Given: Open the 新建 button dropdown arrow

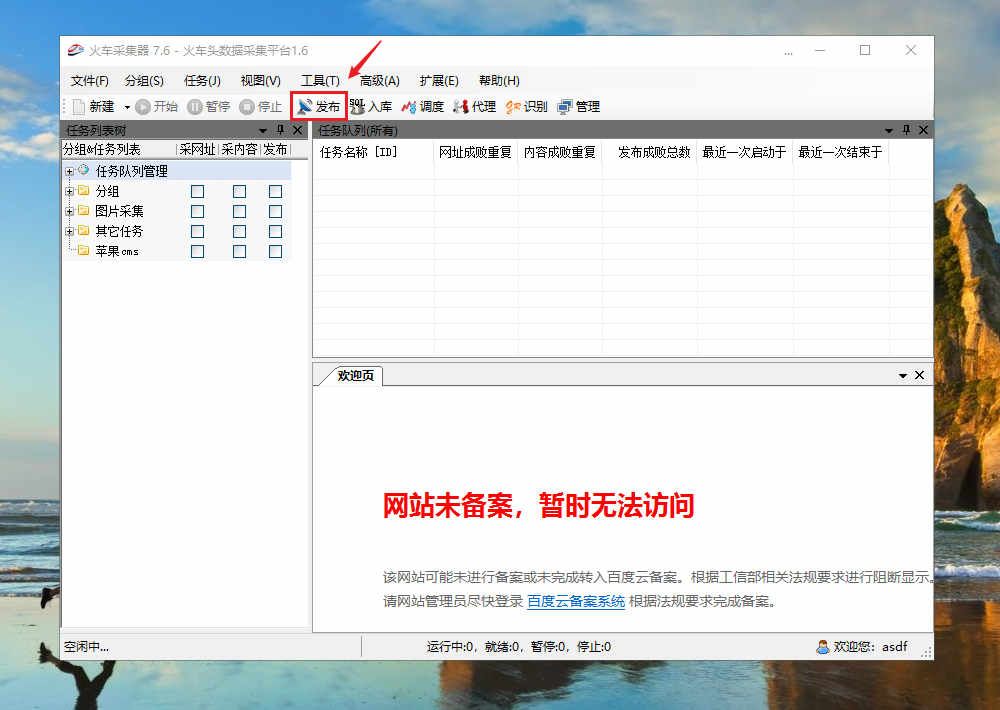Looking at the screenshot, I should click(x=127, y=106).
